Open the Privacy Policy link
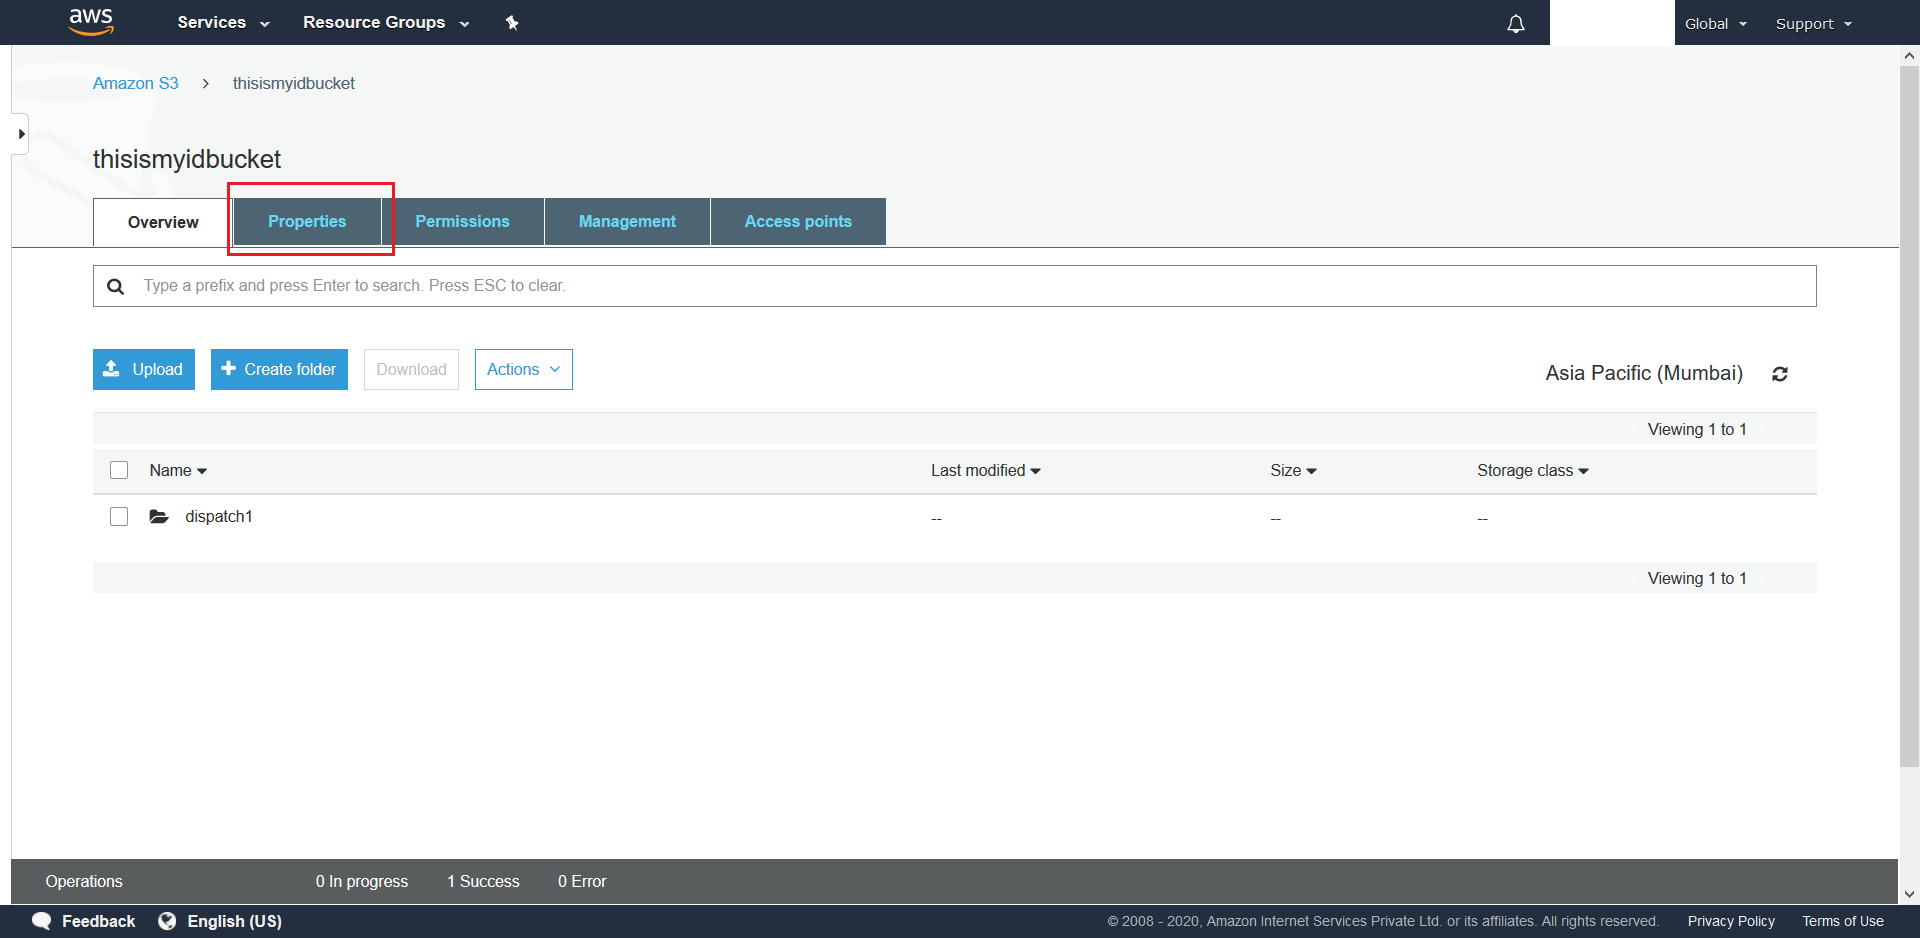This screenshot has height=938, width=1920. (1731, 921)
